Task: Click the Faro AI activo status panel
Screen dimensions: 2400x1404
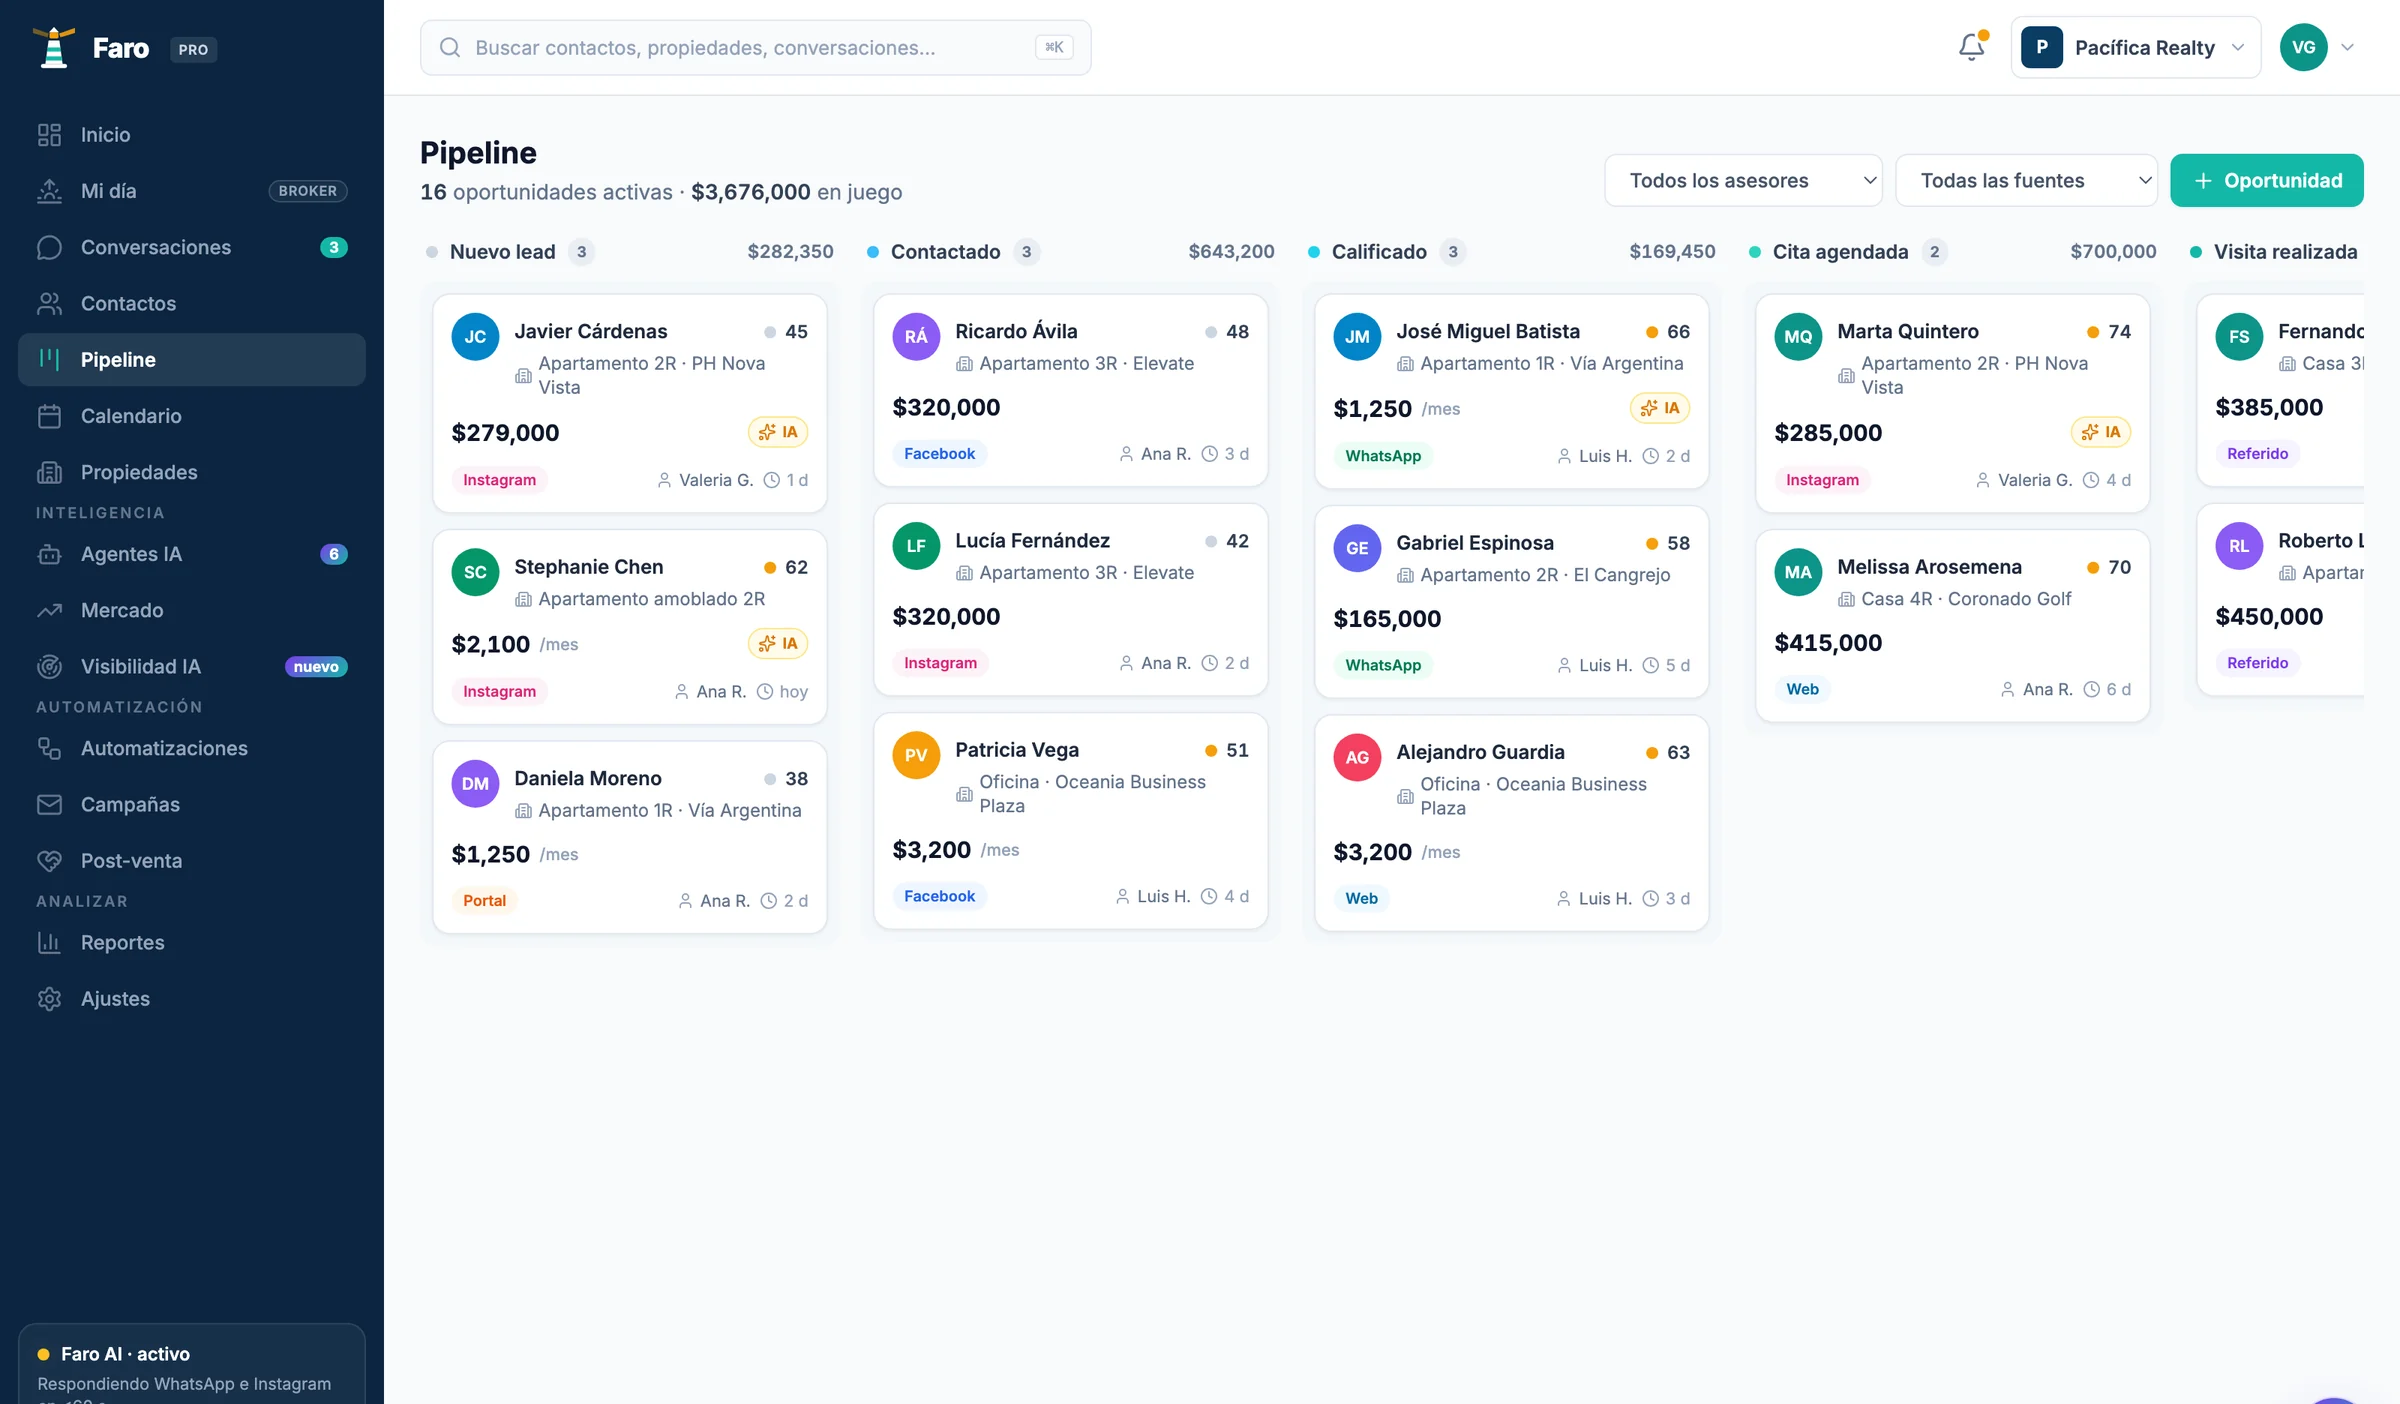Action: 192,1364
